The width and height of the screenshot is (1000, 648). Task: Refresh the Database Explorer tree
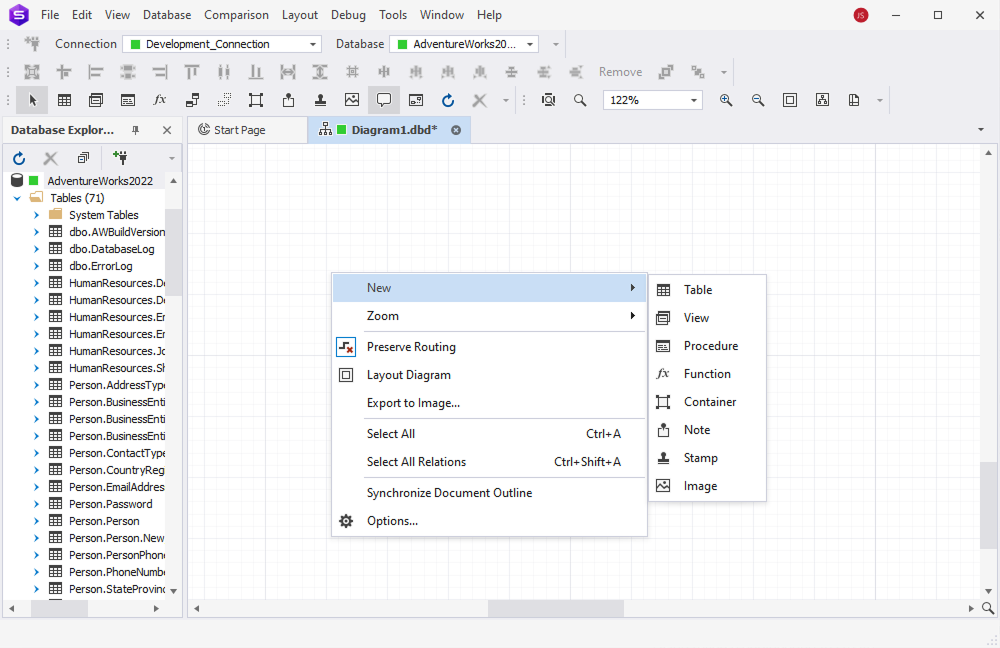pyautogui.click(x=18, y=157)
